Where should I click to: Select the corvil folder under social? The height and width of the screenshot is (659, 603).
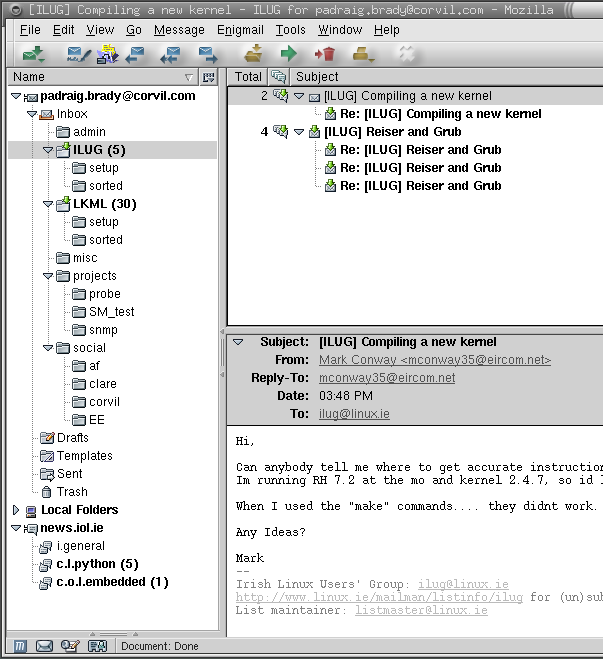click(x=104, y=402)
